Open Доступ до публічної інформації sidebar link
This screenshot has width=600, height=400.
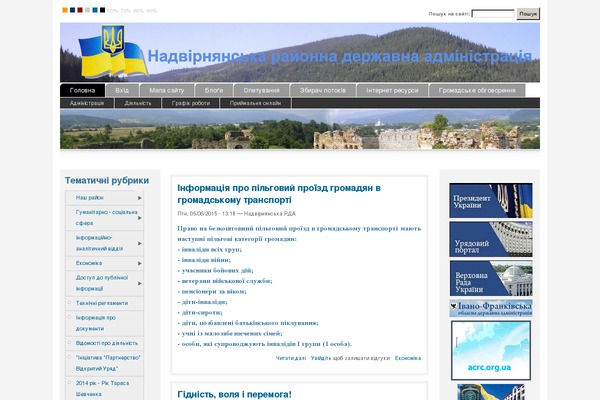click(x=102, y=283)
